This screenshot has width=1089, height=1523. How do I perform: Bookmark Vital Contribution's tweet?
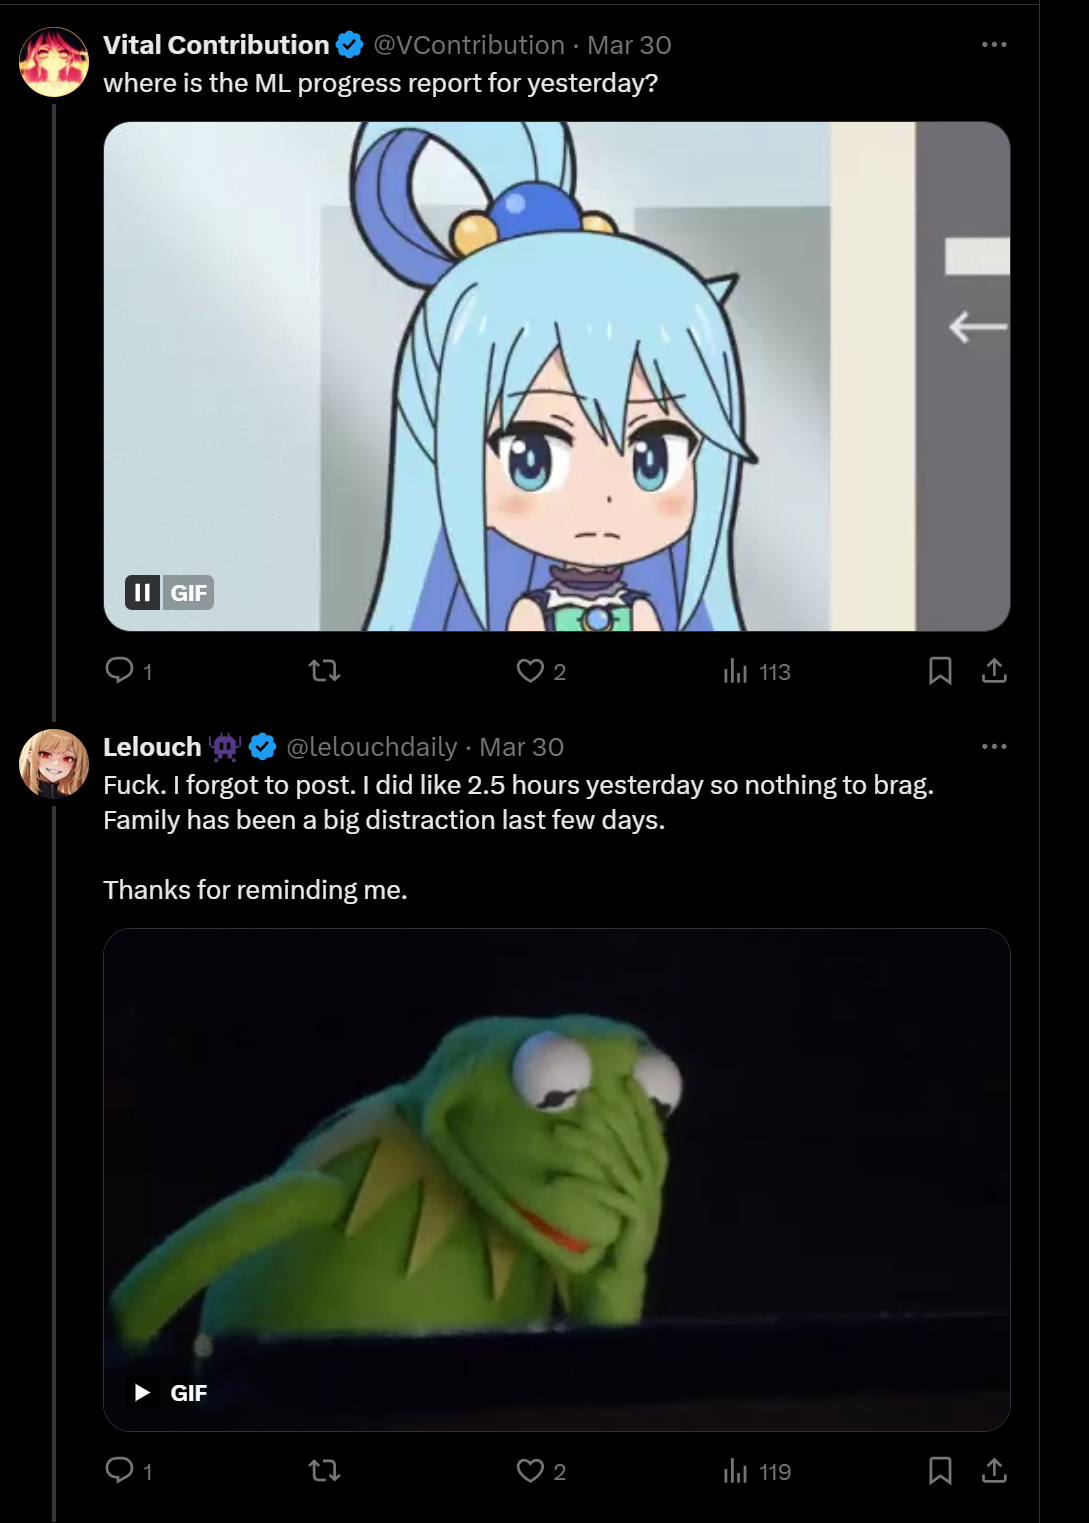tap(939, 671)
